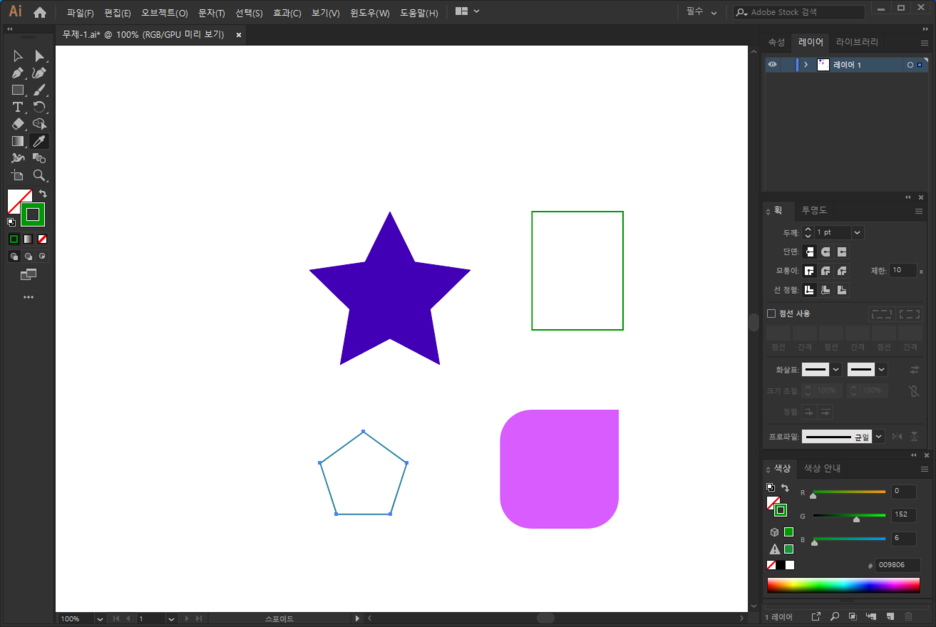Screen dimensions: 936x627
Task: Set butt cap stroke option
Action: 809,252
